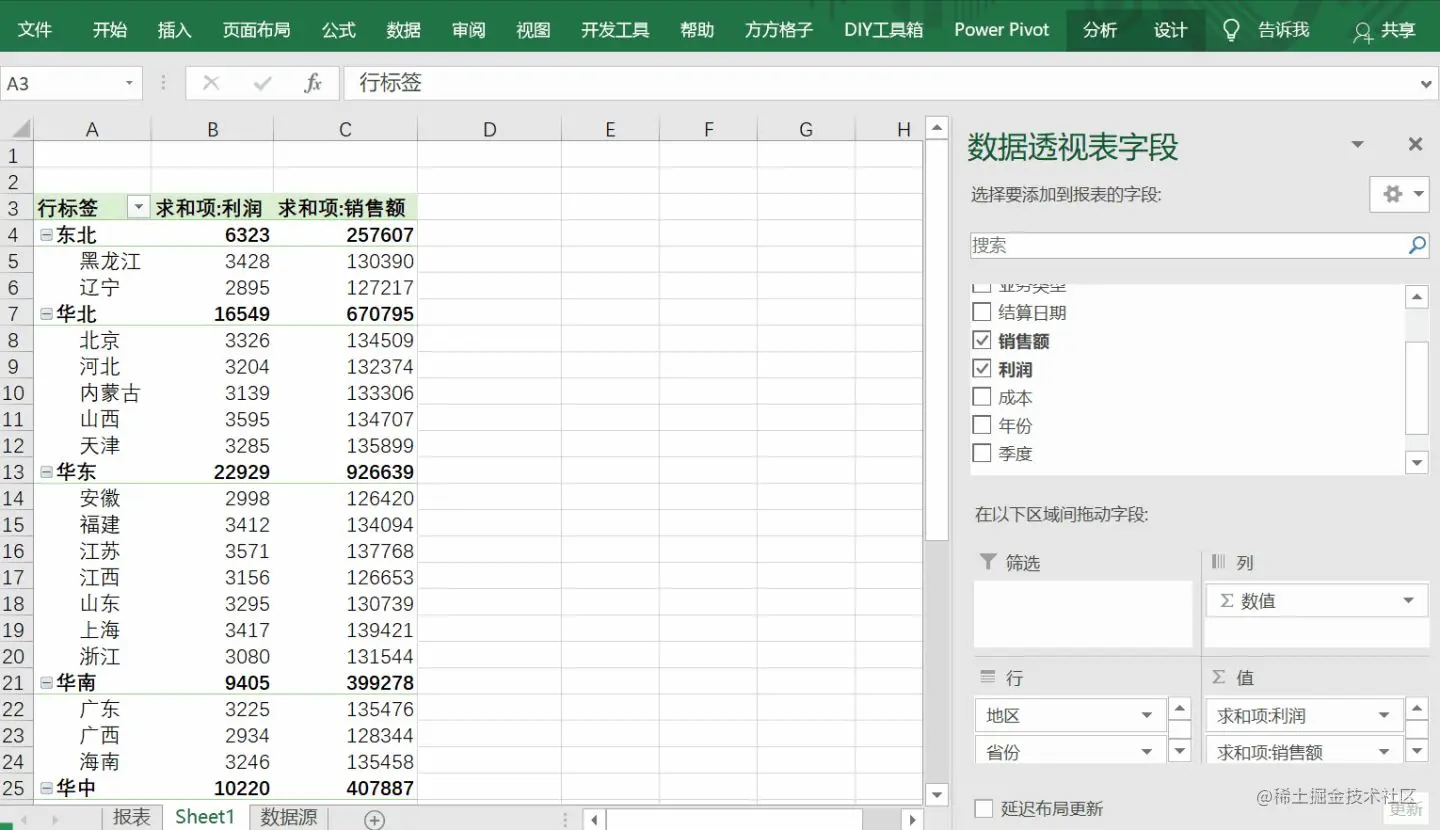
Task: Switch to the 数据源 sheet tab
Action: tap(289, 817)
